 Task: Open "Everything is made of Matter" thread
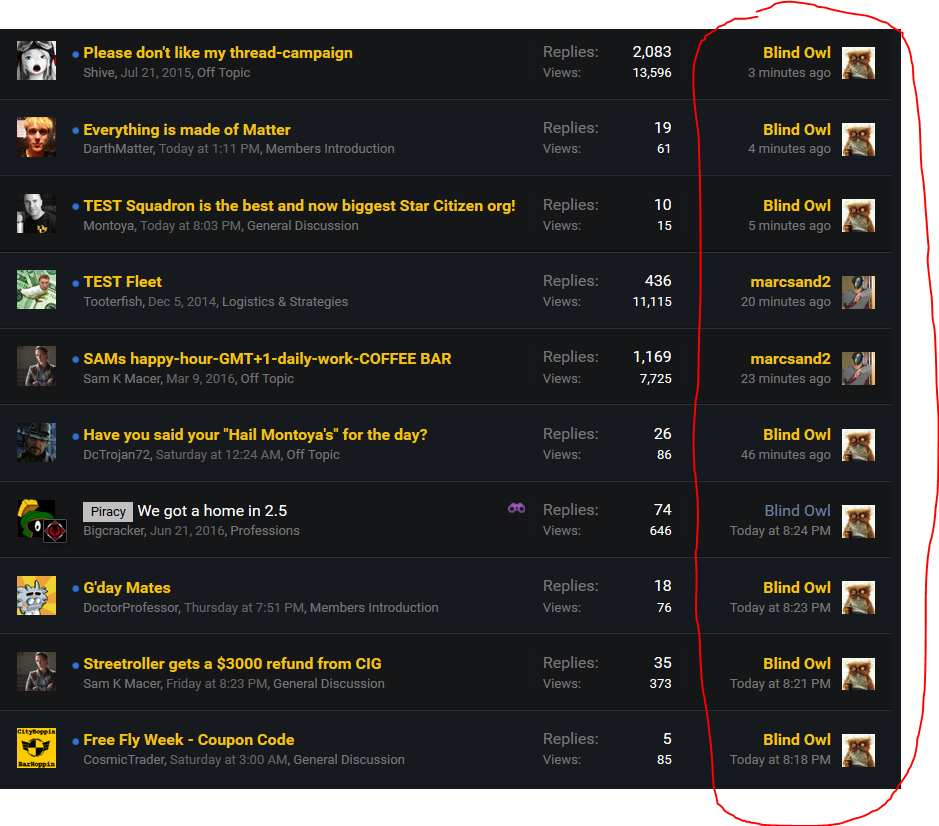click(x=187, y=130)
